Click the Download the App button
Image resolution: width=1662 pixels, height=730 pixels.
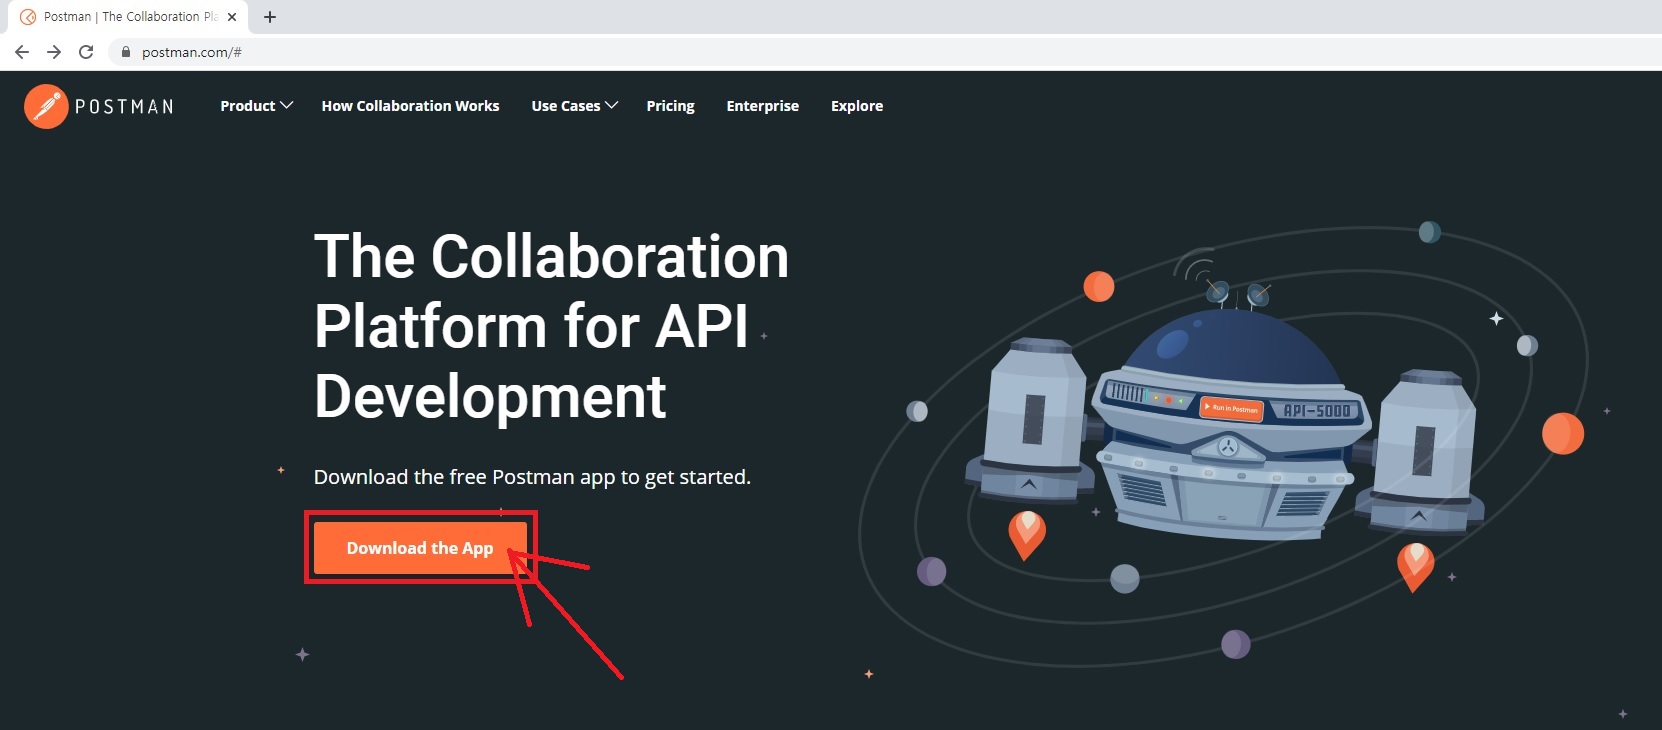[x=420, y=548]
